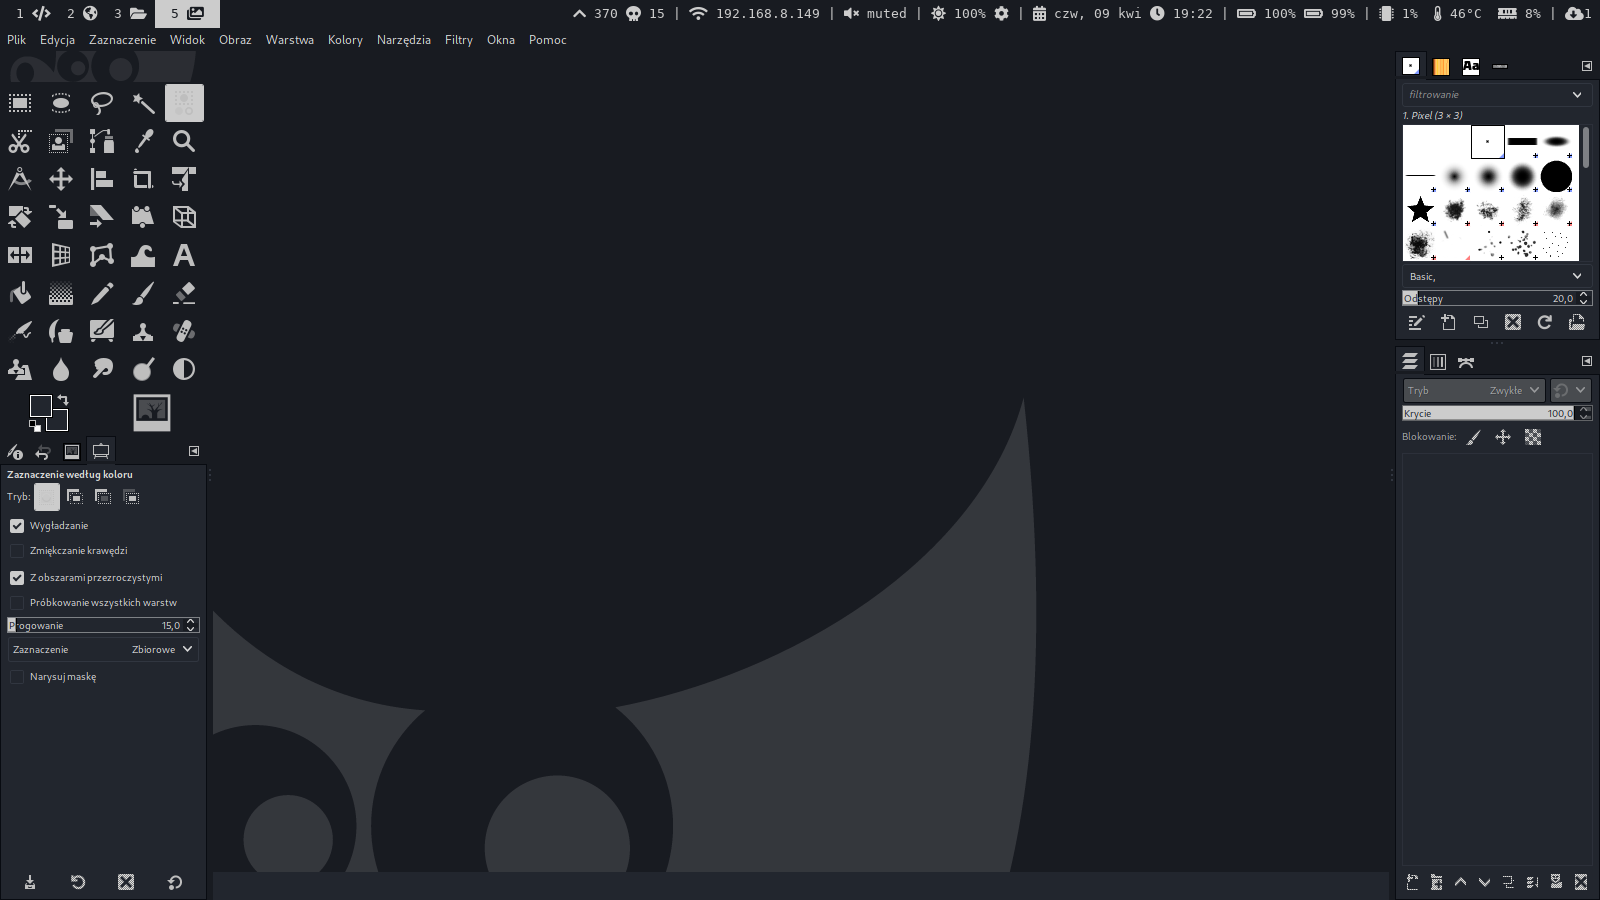Activate the Scissors Select tool

(20, 141)
